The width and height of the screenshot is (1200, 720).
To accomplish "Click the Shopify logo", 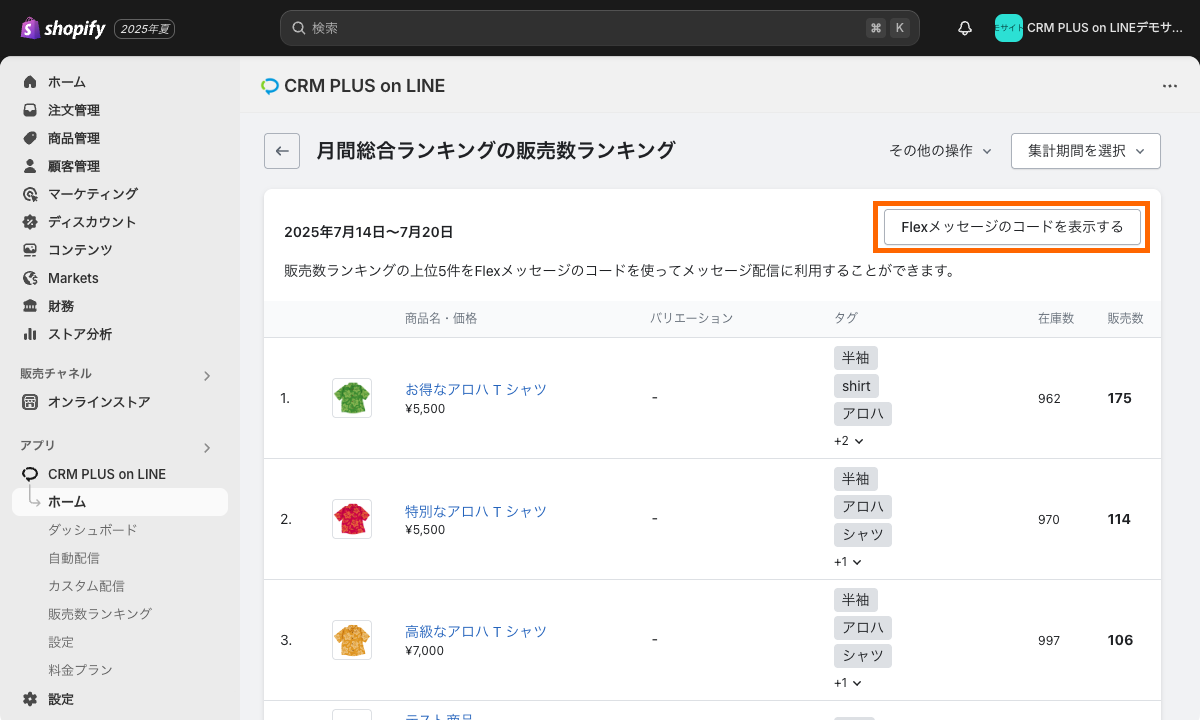I will (62, 28).
